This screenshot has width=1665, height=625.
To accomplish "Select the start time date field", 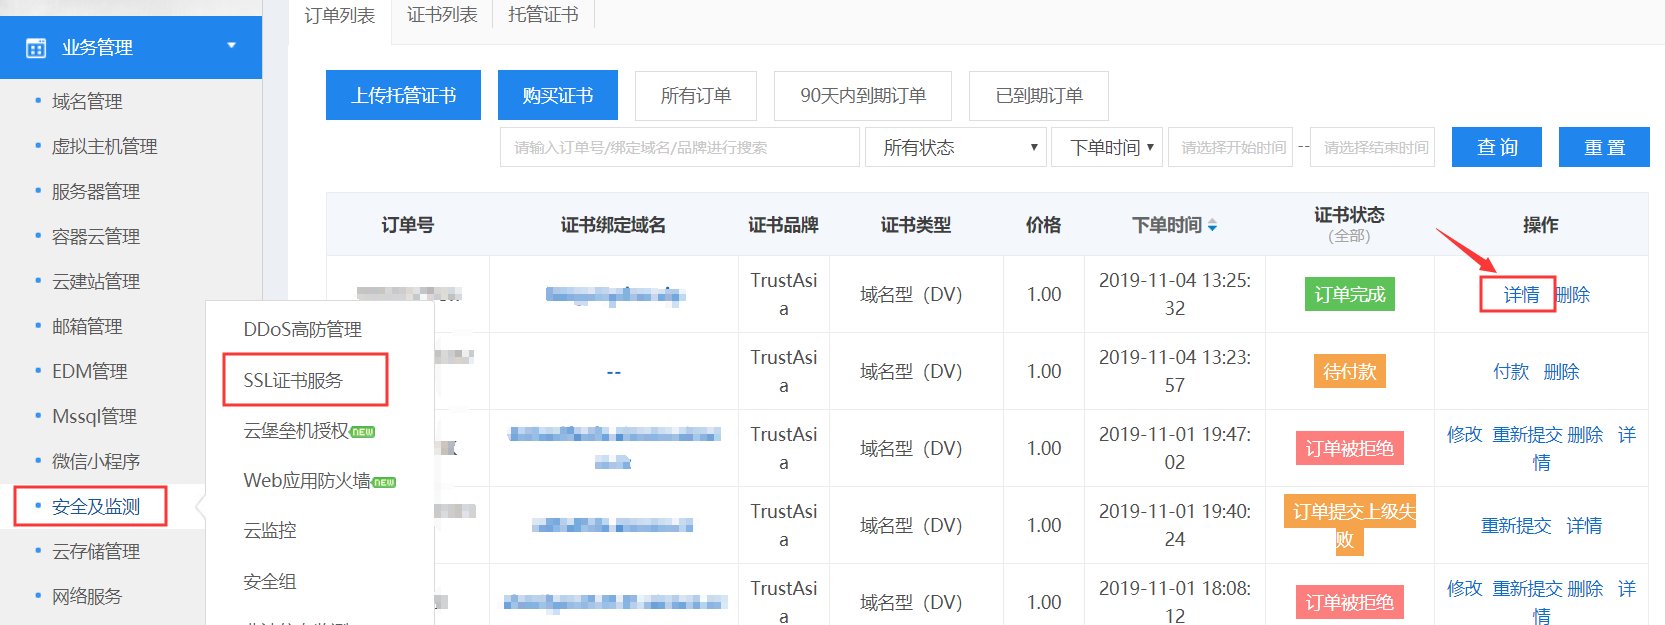I will pos(1231,148).
